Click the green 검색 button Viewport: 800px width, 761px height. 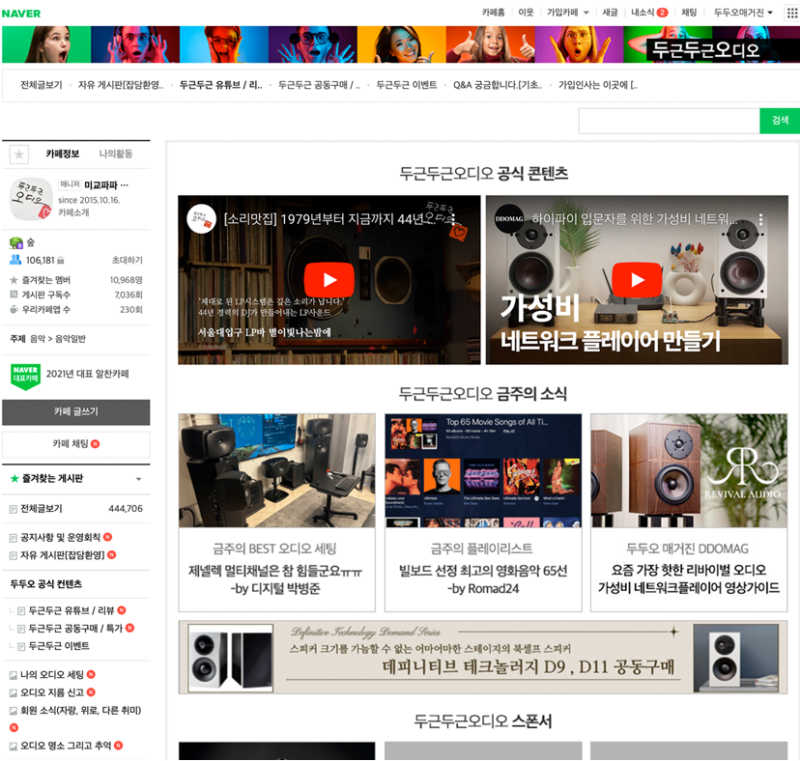pyautogui.click(x=780, y=121)
